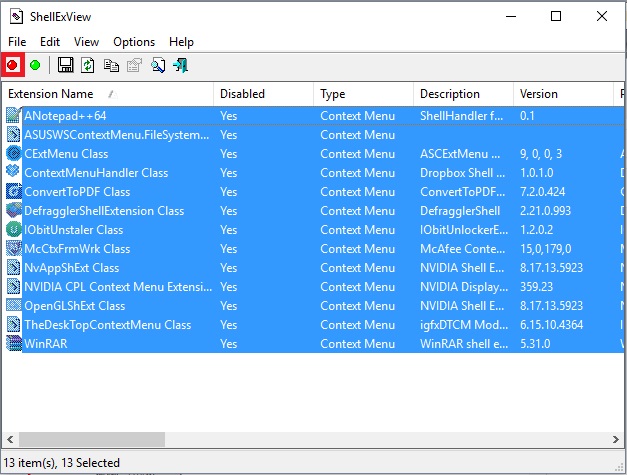Click the McCtxFrmWrk Class icon
This screenshot has height=475, width=627.
14,248
